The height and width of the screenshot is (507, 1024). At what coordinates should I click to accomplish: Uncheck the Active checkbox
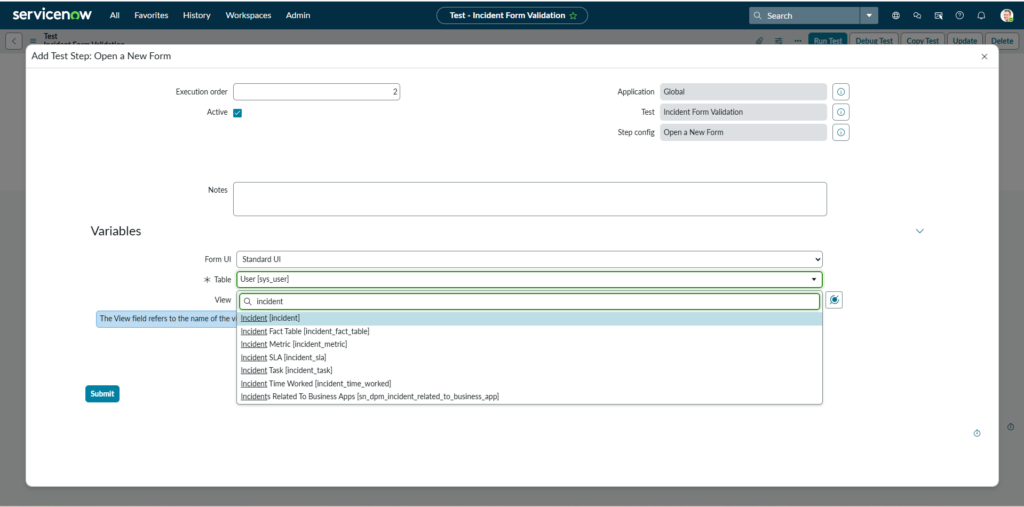click(238, 113)
